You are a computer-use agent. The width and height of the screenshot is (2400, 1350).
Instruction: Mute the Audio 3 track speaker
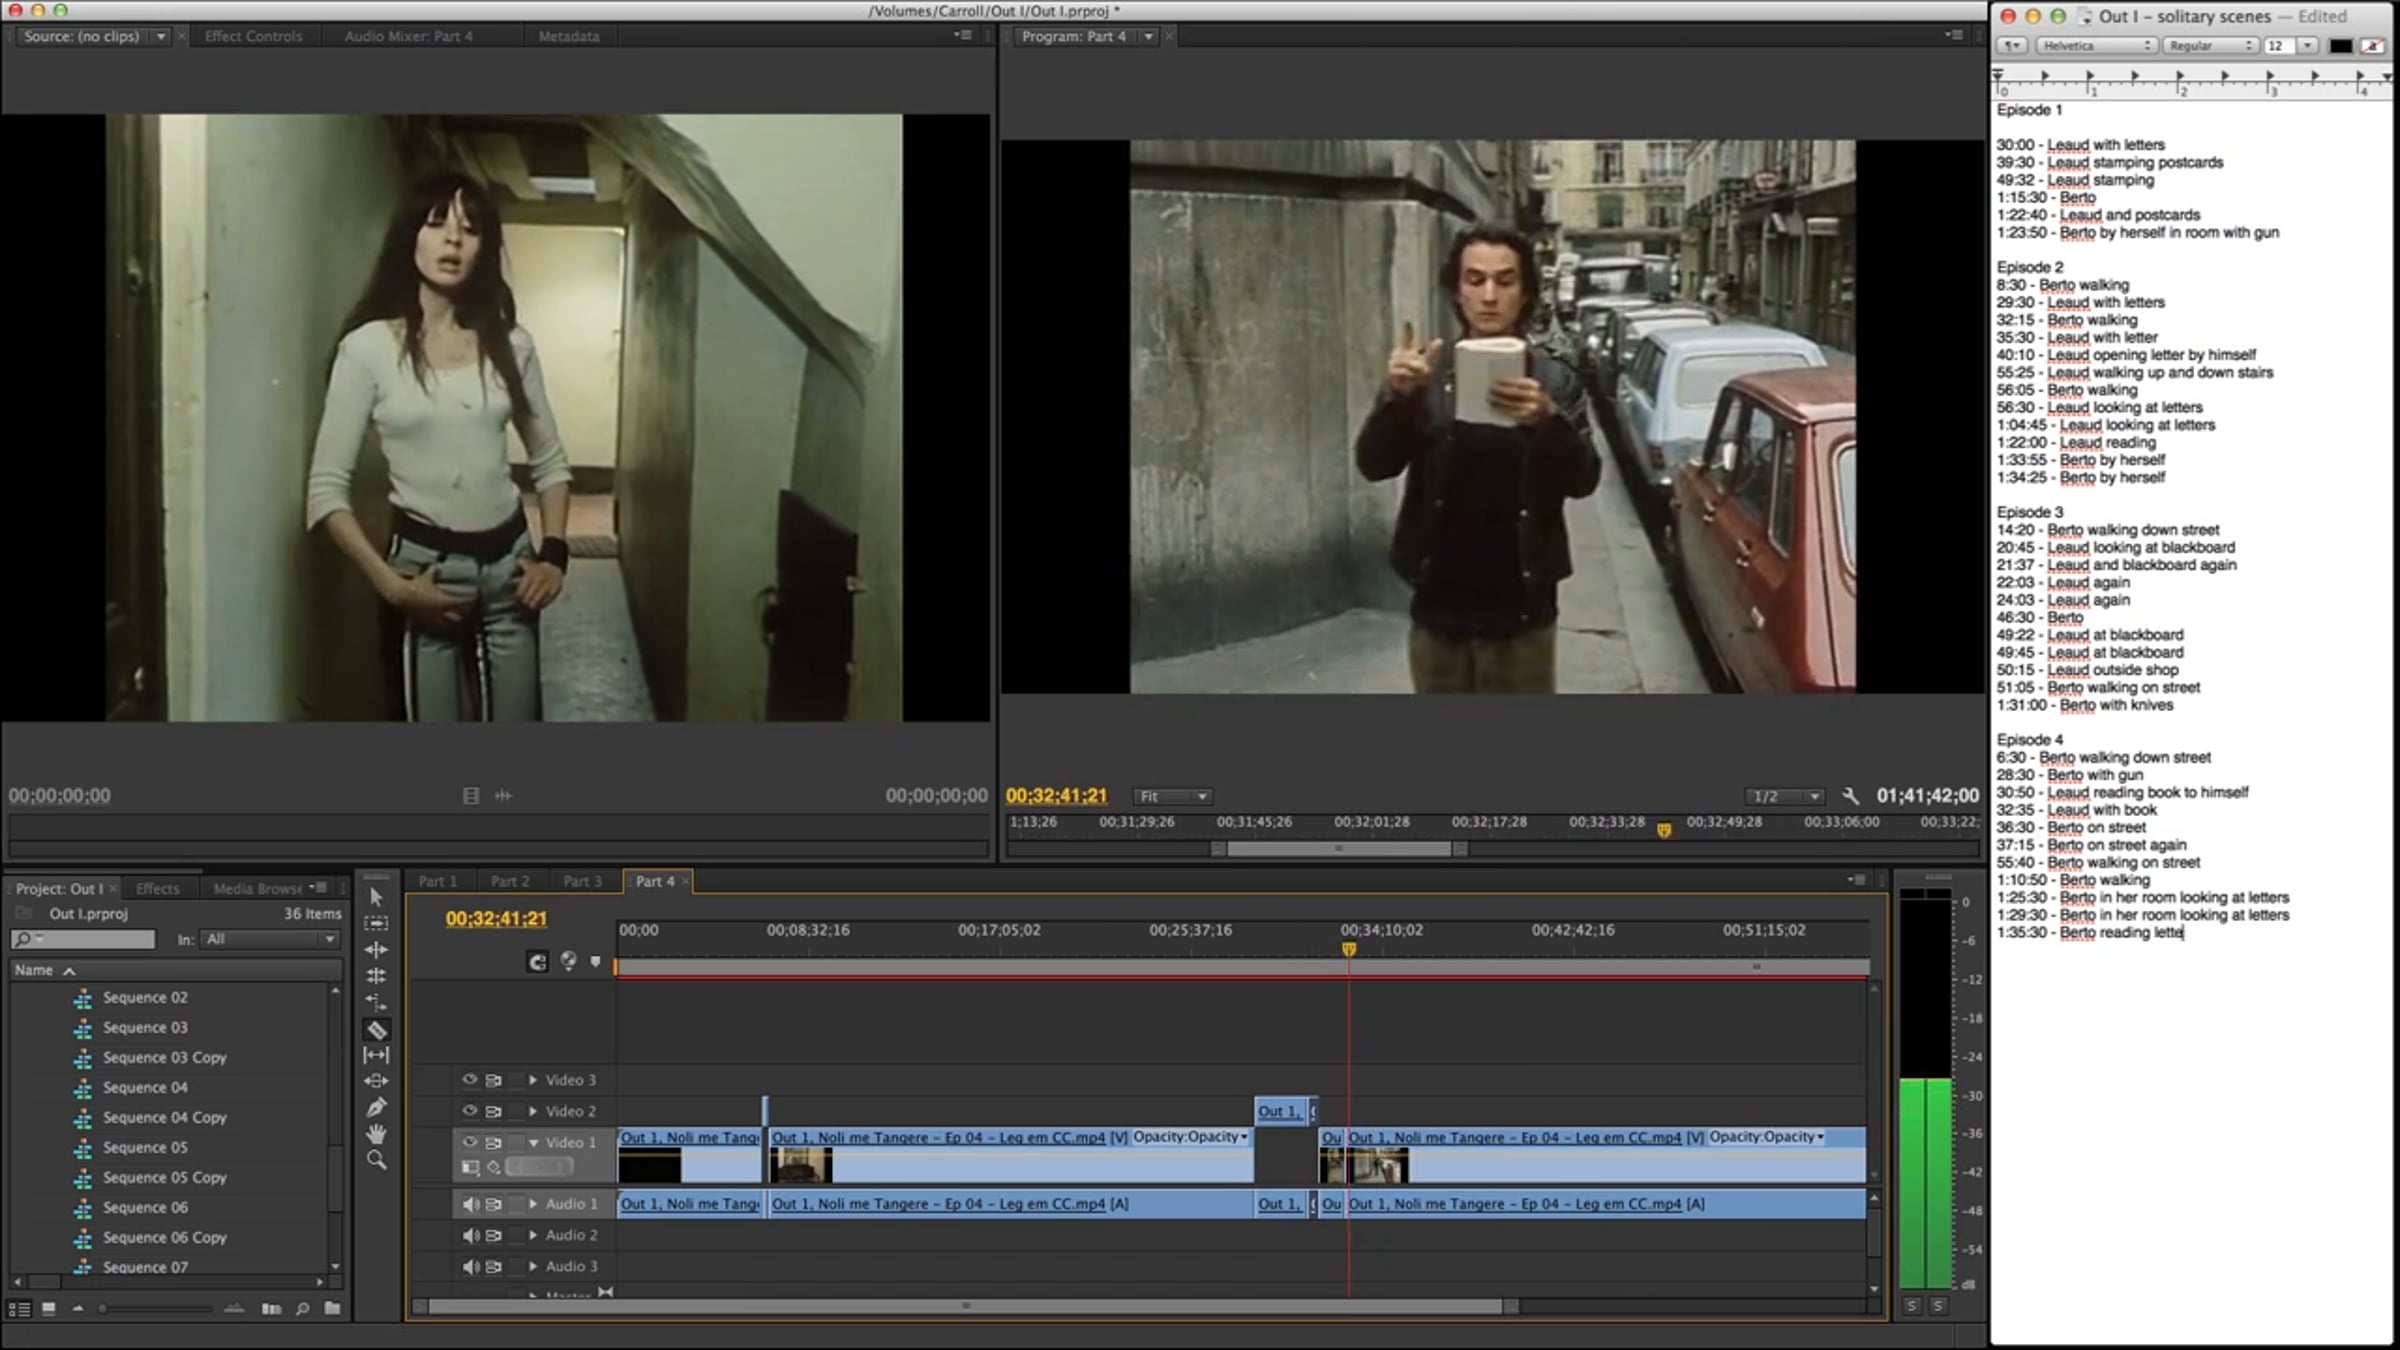pyautogui.click(x=469, y=1266)
